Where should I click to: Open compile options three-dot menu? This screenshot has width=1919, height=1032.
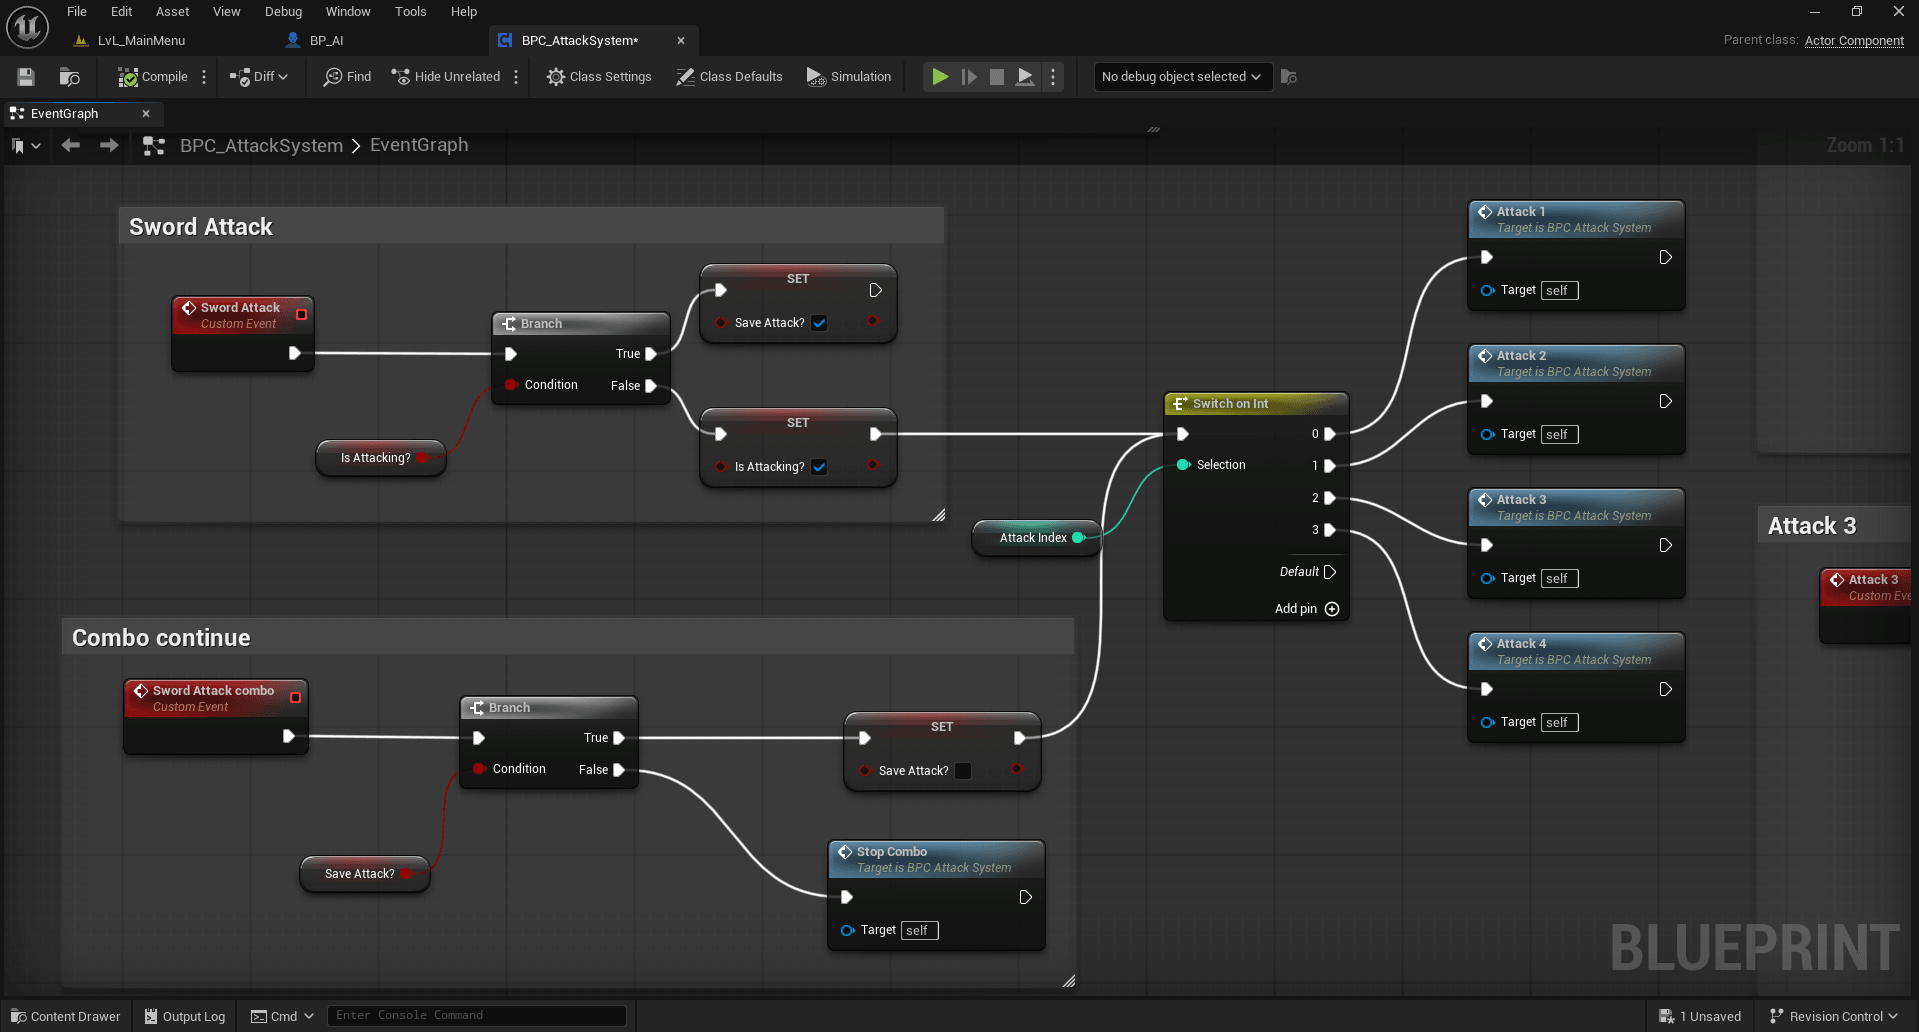(x=204, y=77)
